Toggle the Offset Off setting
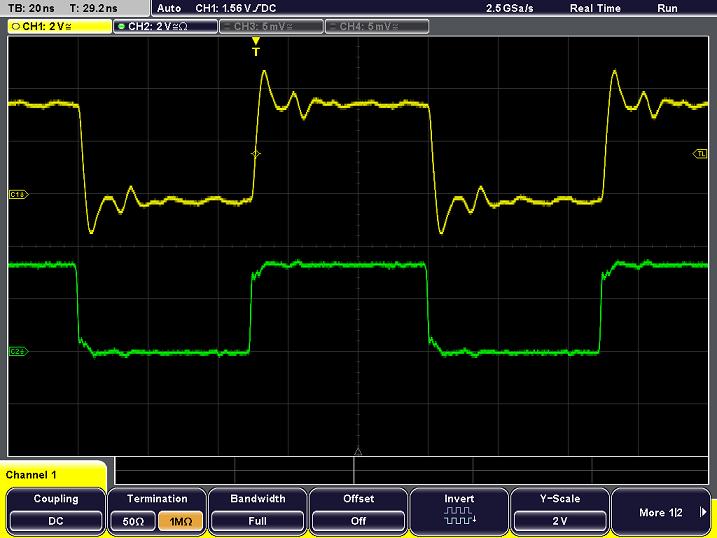 (357, 519)
